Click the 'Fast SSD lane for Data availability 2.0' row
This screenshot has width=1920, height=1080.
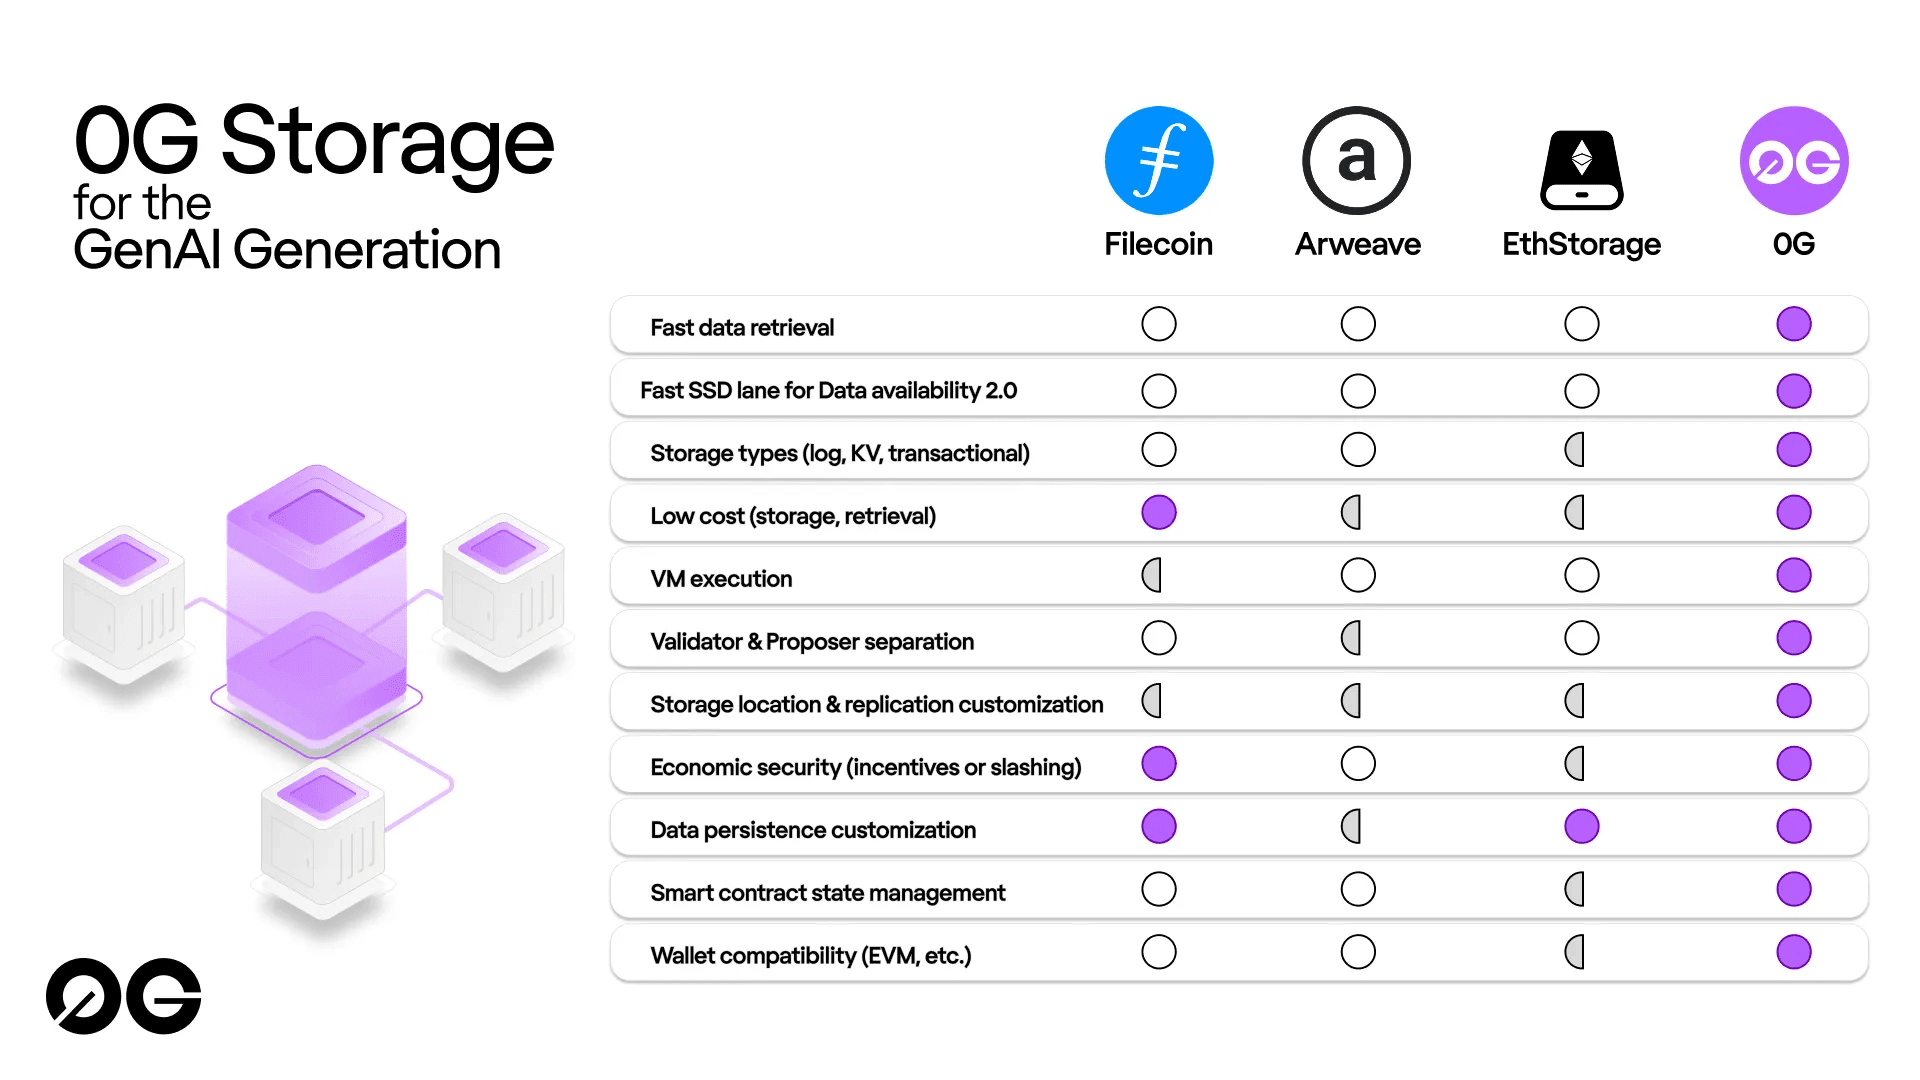coord(1239,389)
